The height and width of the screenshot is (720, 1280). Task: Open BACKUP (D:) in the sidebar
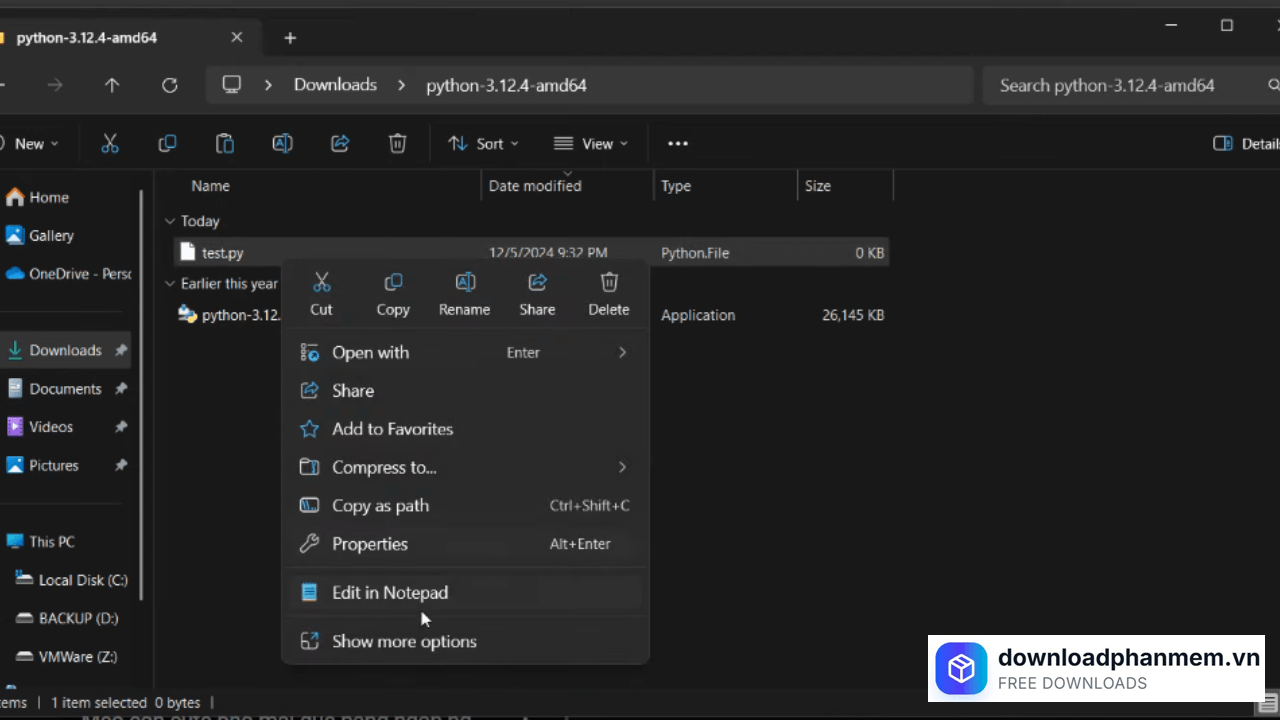pos(68,618)
